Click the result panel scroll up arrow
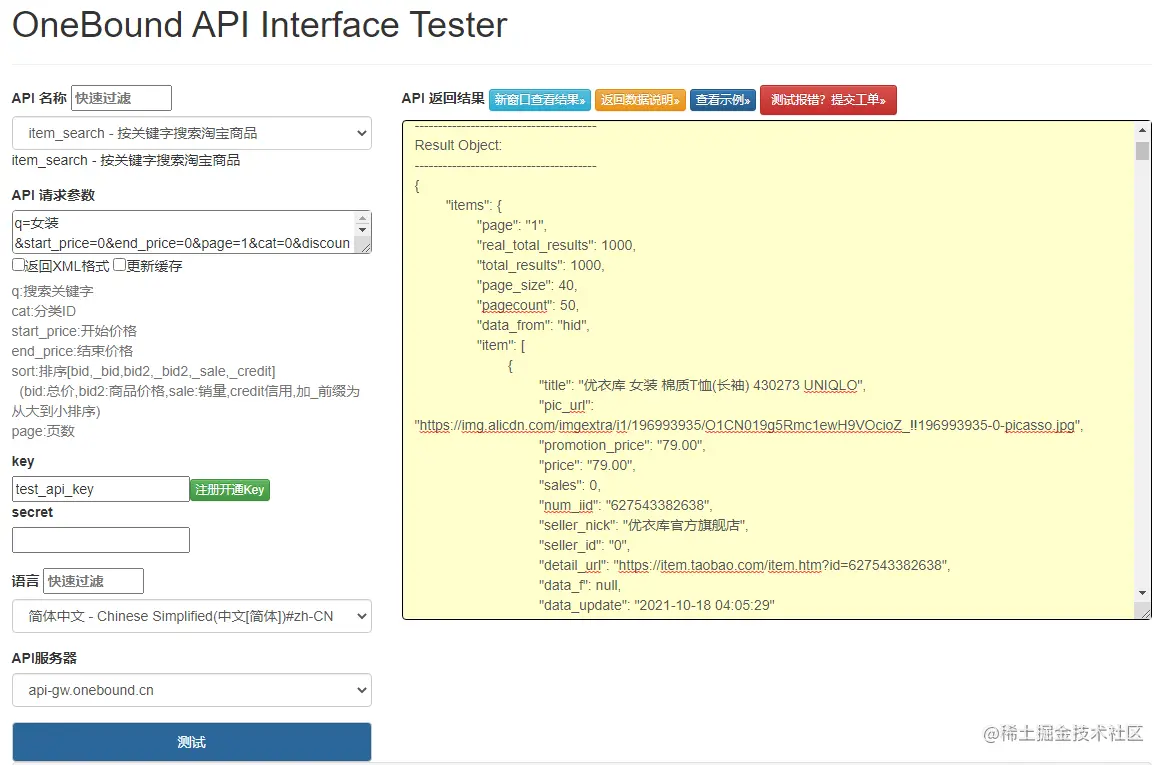 coord(1142,131)
